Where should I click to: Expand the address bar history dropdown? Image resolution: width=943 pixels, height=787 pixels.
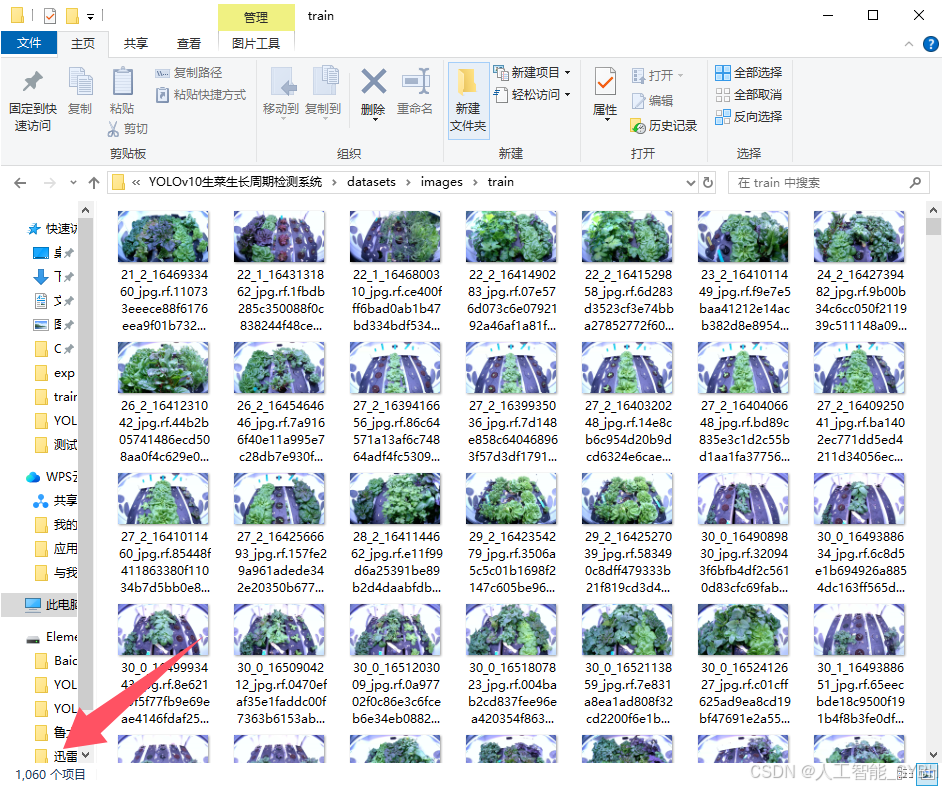click(x=690, y=182)
